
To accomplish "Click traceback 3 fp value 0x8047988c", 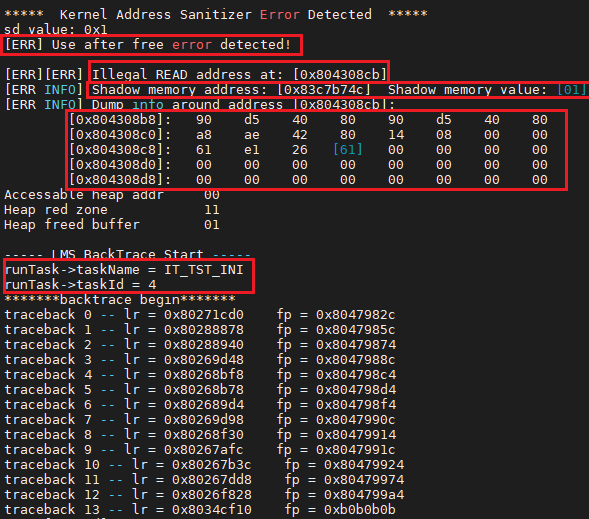I will point(356,360).
